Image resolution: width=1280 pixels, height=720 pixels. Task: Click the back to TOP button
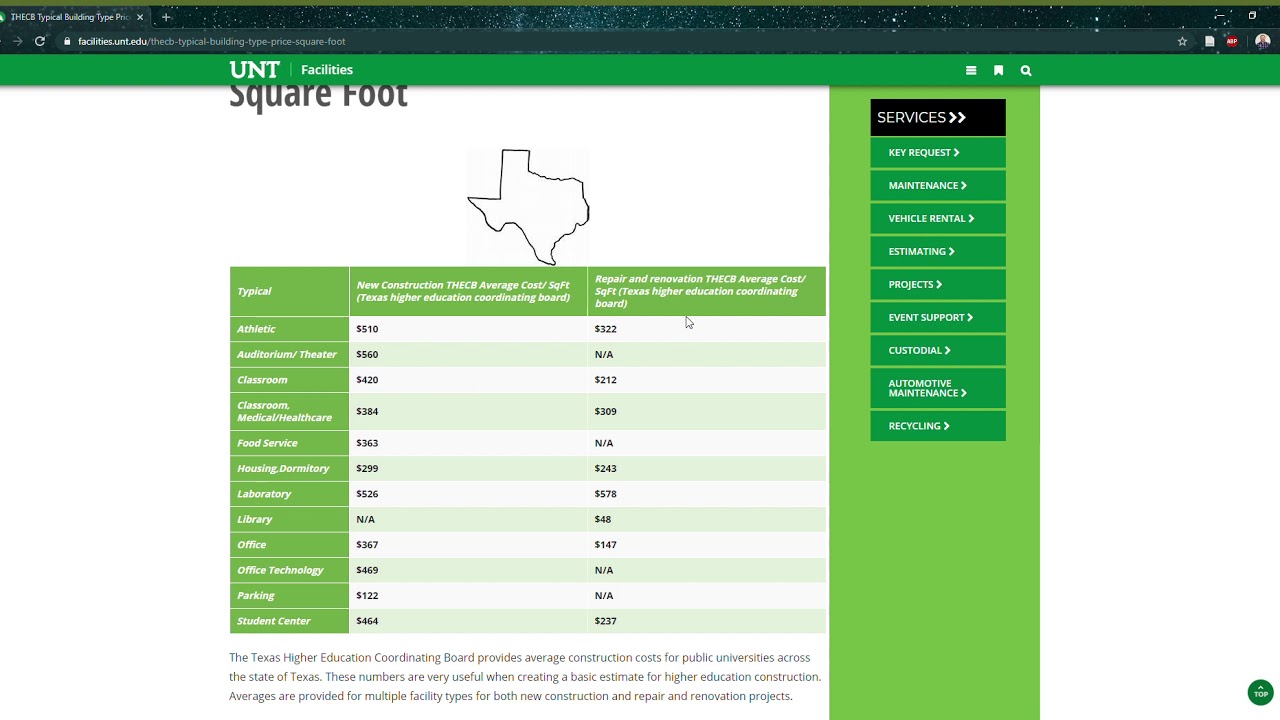1260,692
